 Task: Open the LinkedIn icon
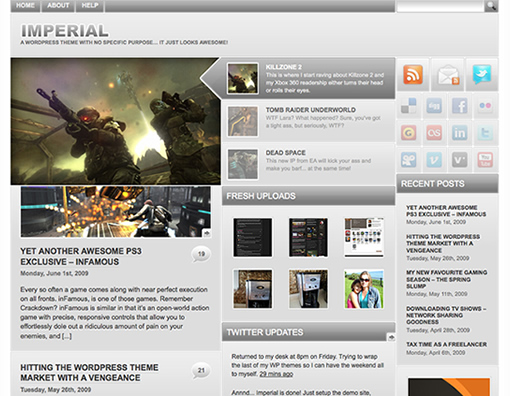point(460,133)
